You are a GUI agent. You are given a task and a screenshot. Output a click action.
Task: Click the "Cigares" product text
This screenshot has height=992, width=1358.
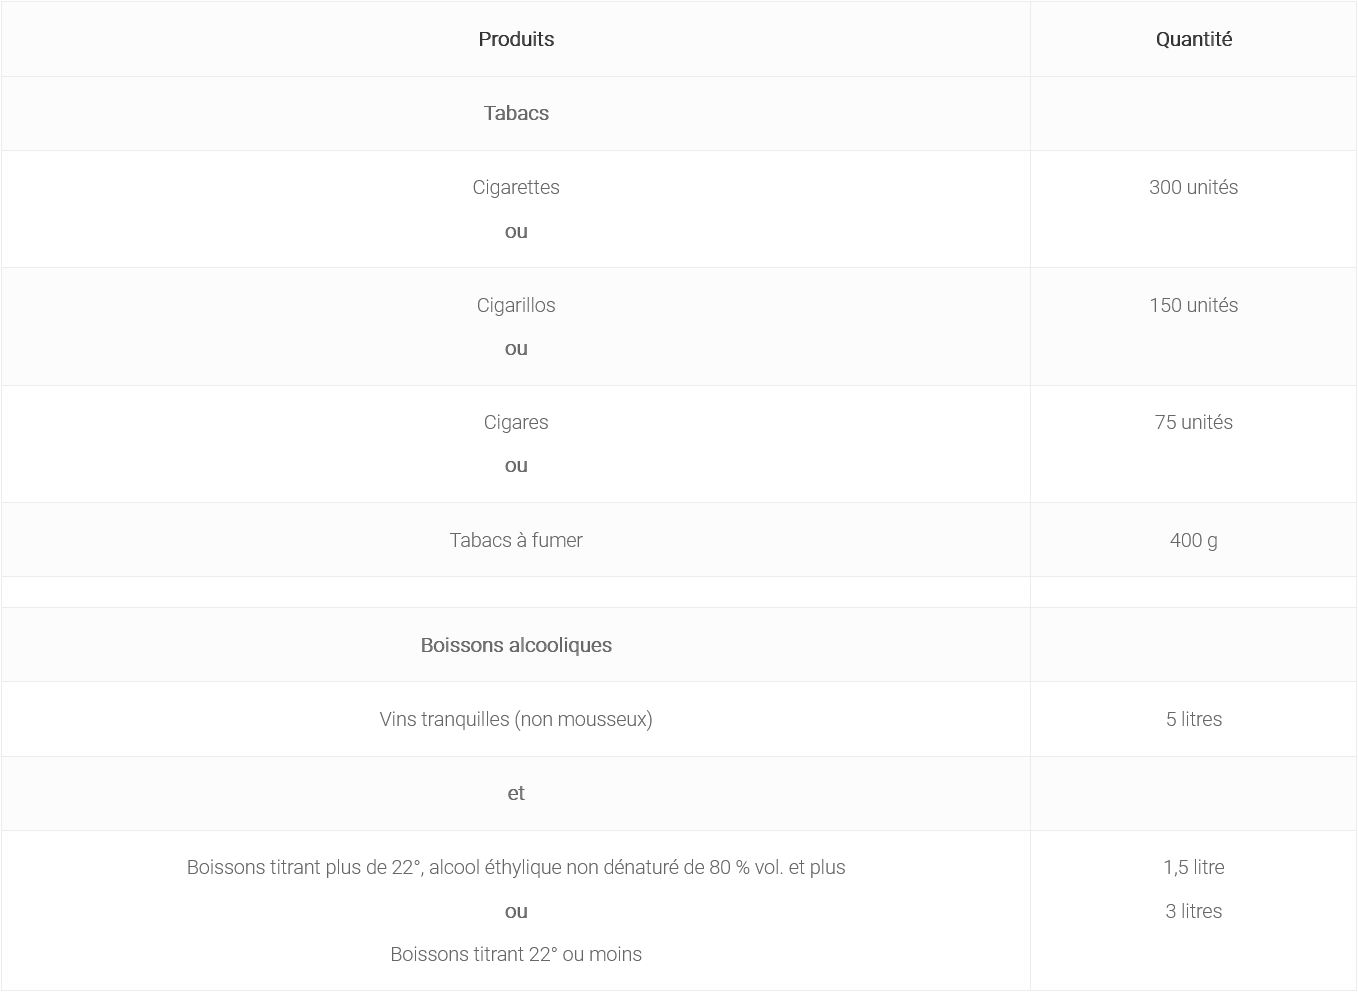pyautogui.click(x=516, y=422)
